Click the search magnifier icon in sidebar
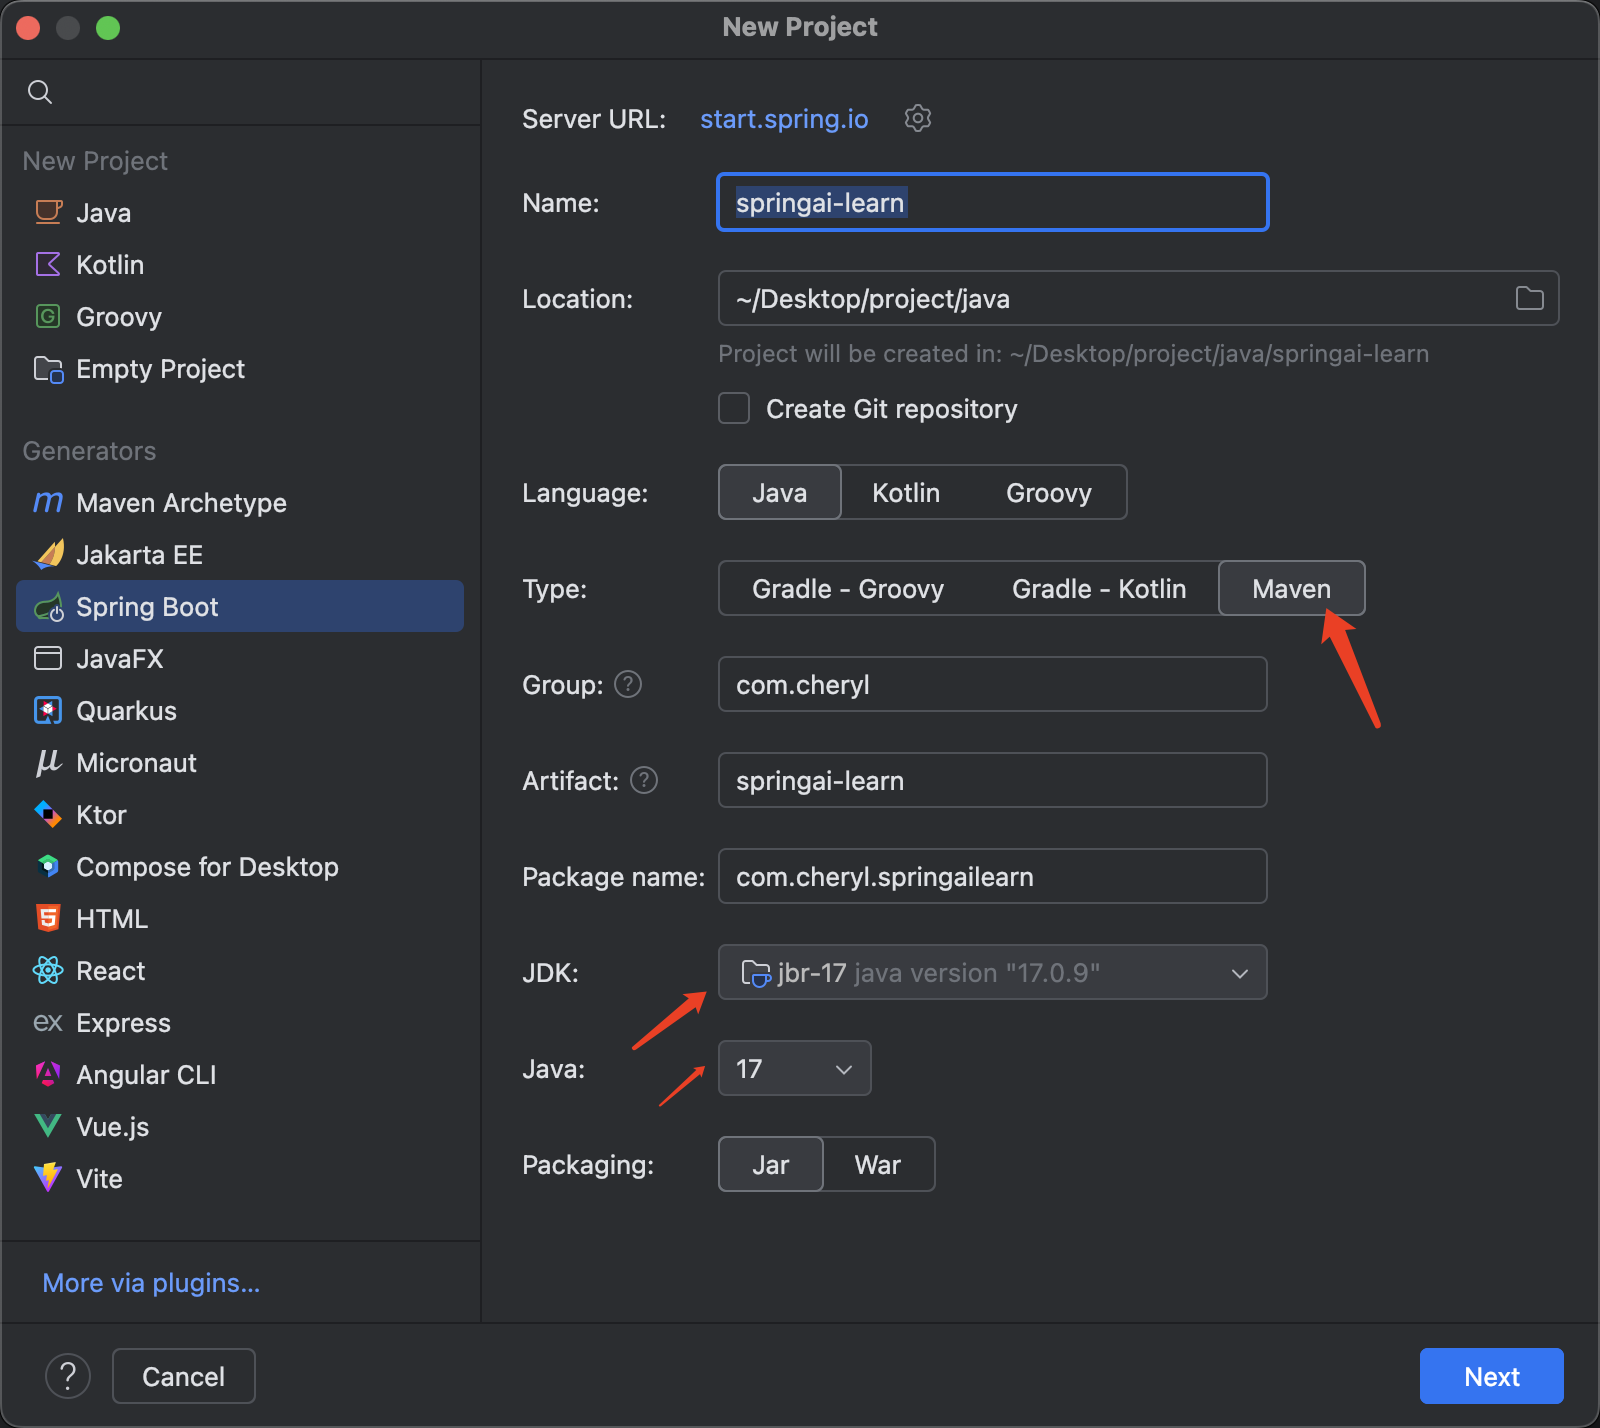 40,92
